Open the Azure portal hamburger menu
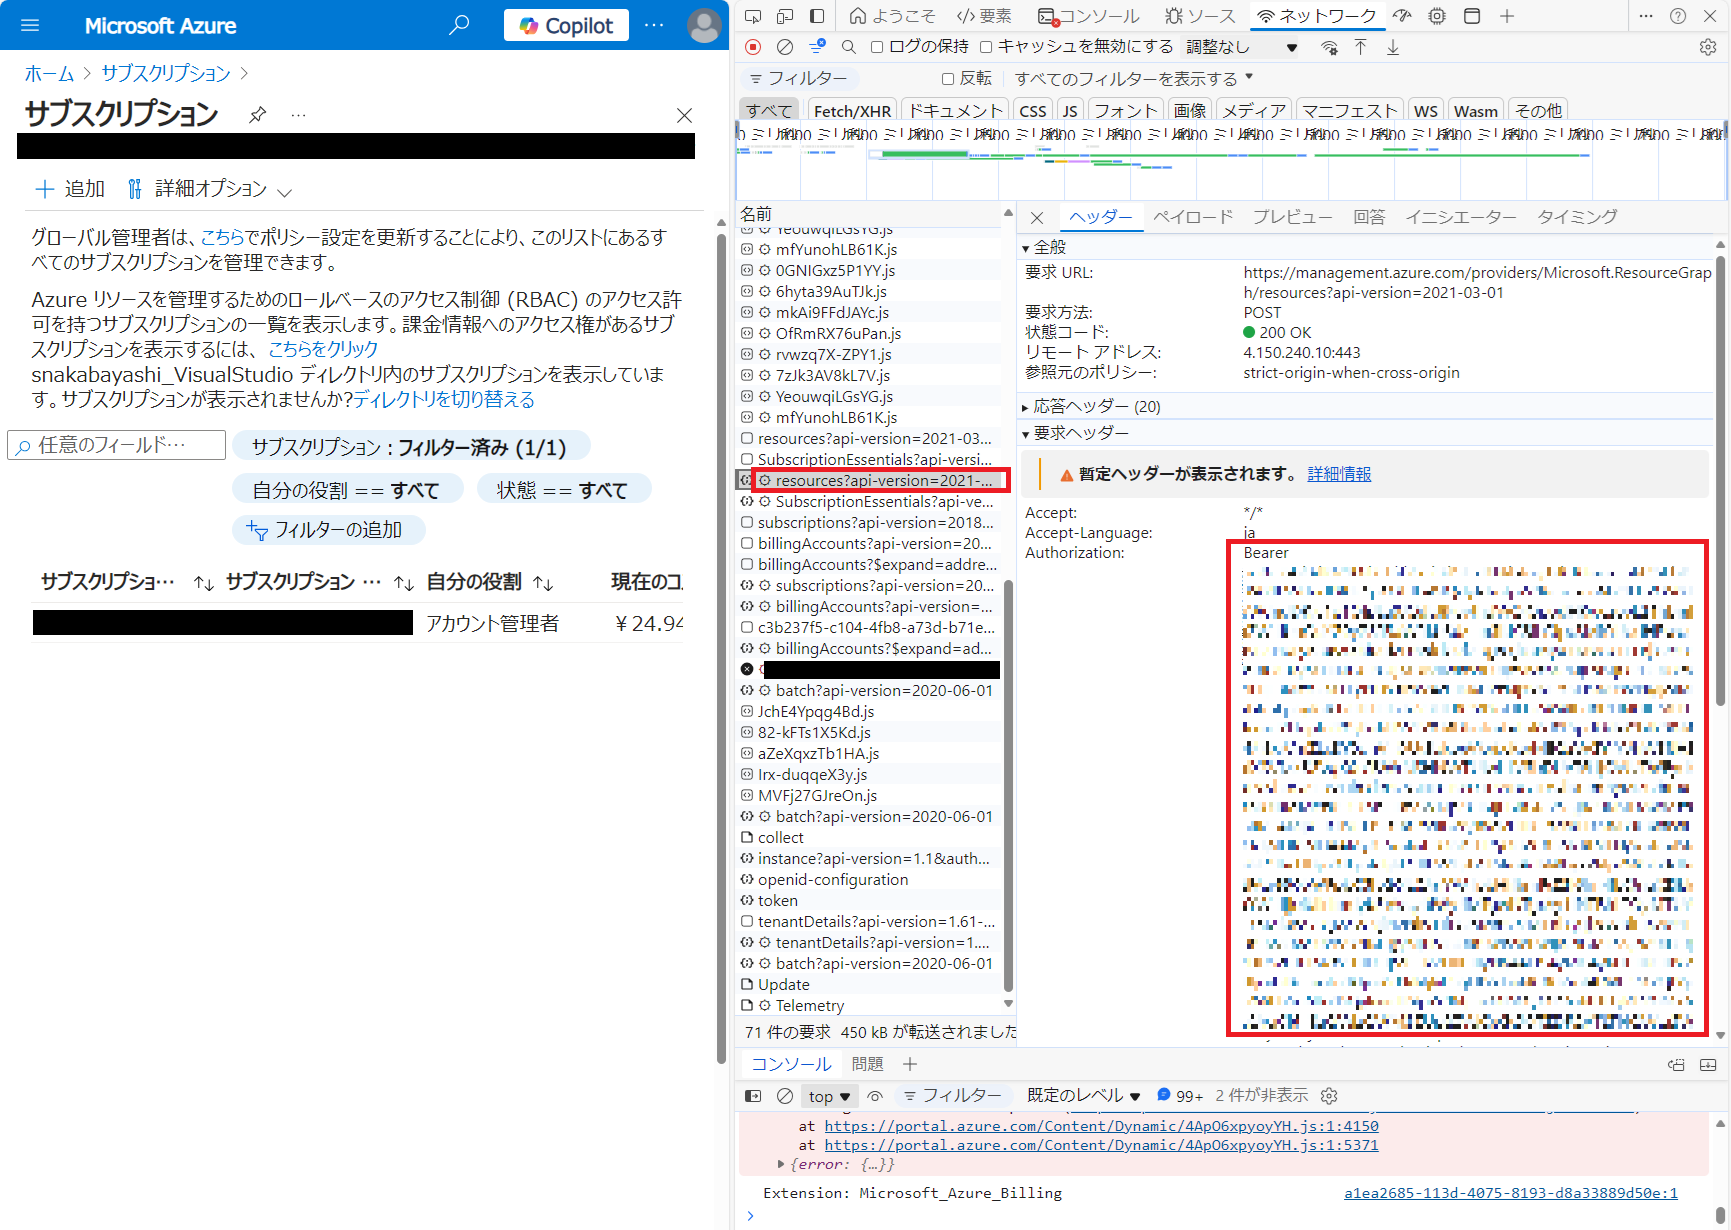 (x=30, y=25)
